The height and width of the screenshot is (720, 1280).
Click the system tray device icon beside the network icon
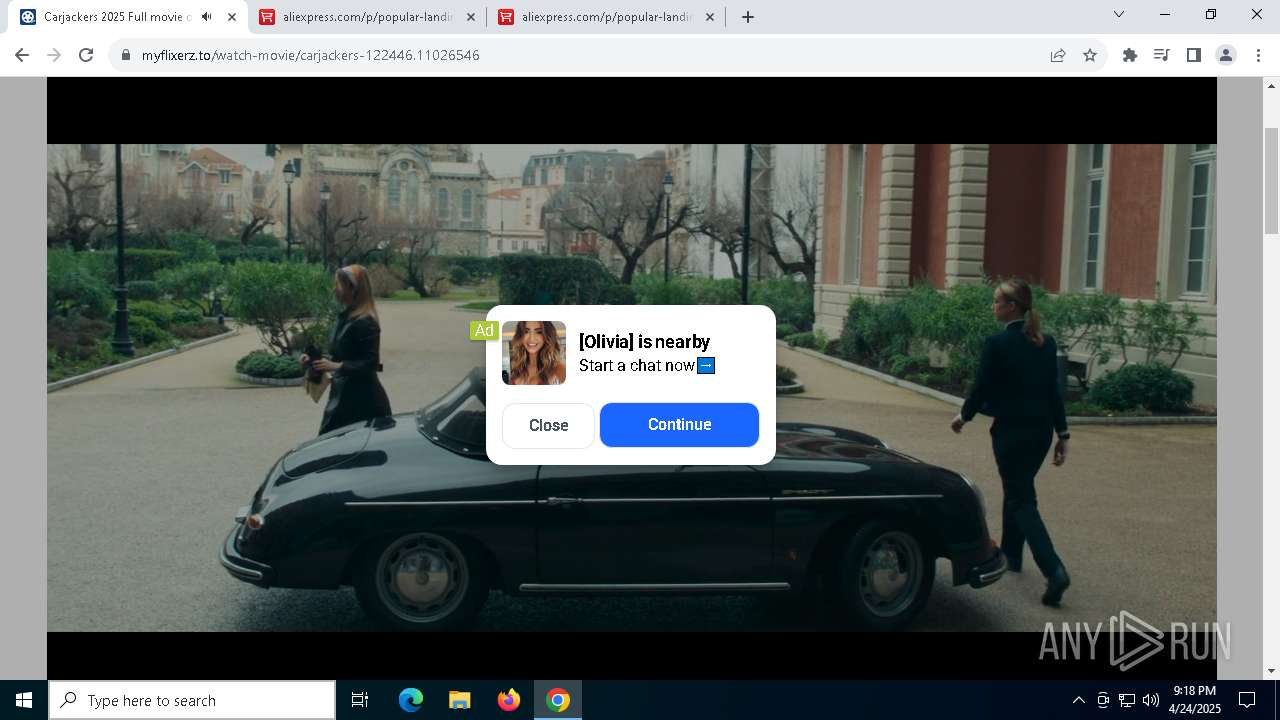[x=1103, y=700]
